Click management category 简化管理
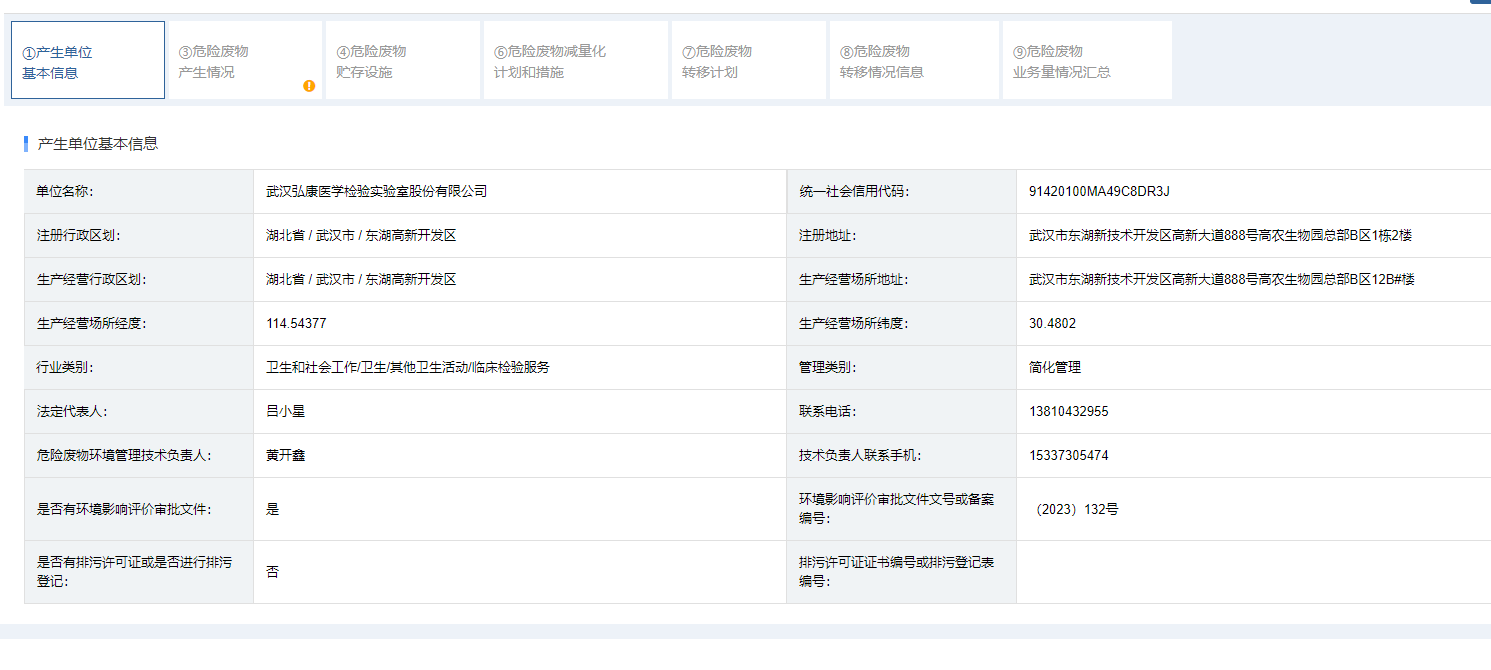Image resolution: width=1491 pixels, height=670 pixels. [1055, 367]
